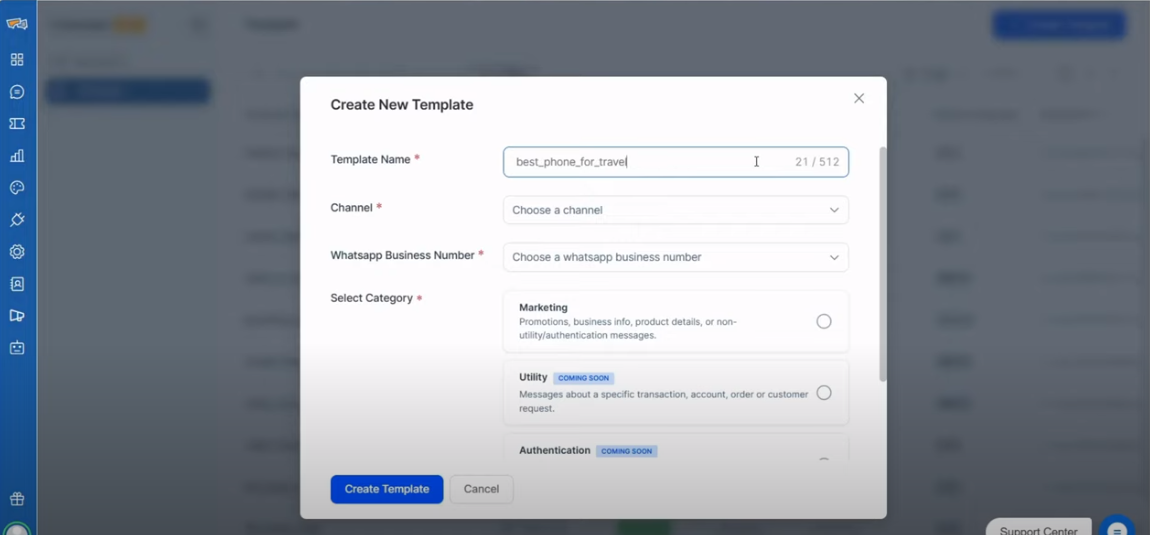This screenshot has height=535, width=1150.
Task: Open the plug integrations icon in sidebar
Action: [17, 219]
